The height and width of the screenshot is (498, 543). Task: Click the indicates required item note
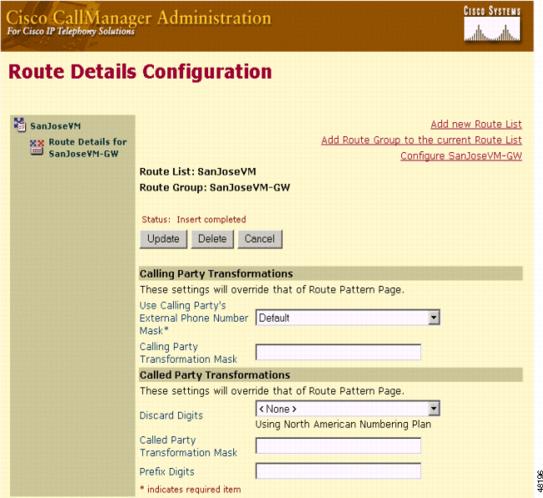click(190, 490)
